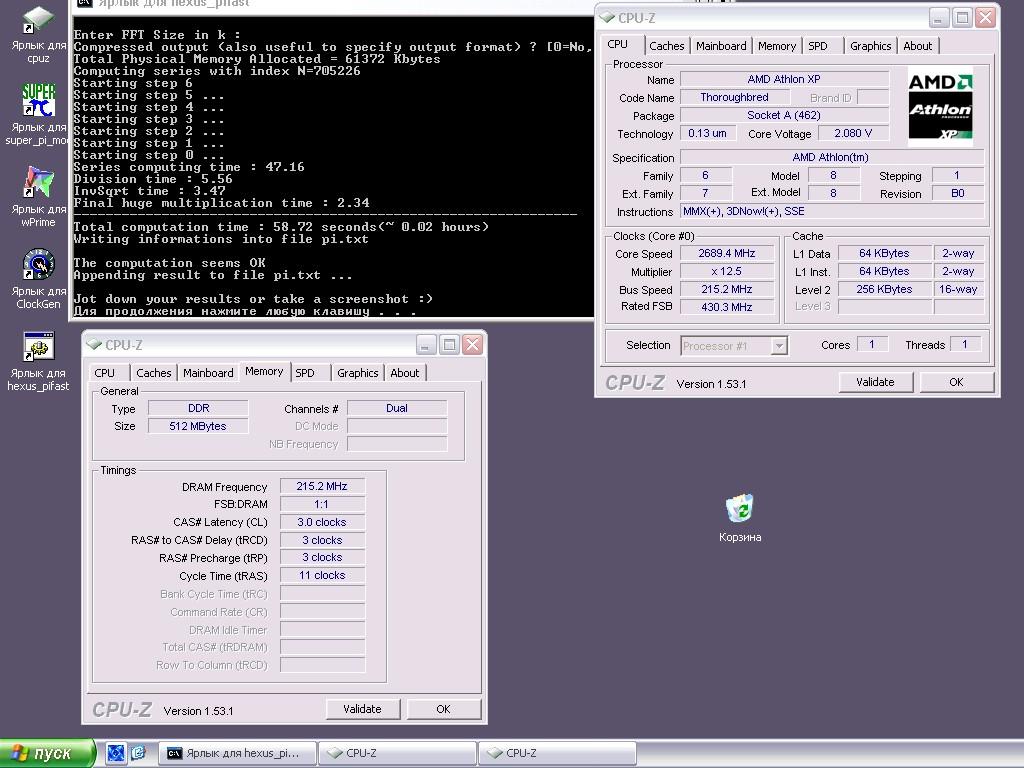This screenshot has width=1024, height=768.
Task: Open Mainboard tab in memory window
Action: (208, 373)
